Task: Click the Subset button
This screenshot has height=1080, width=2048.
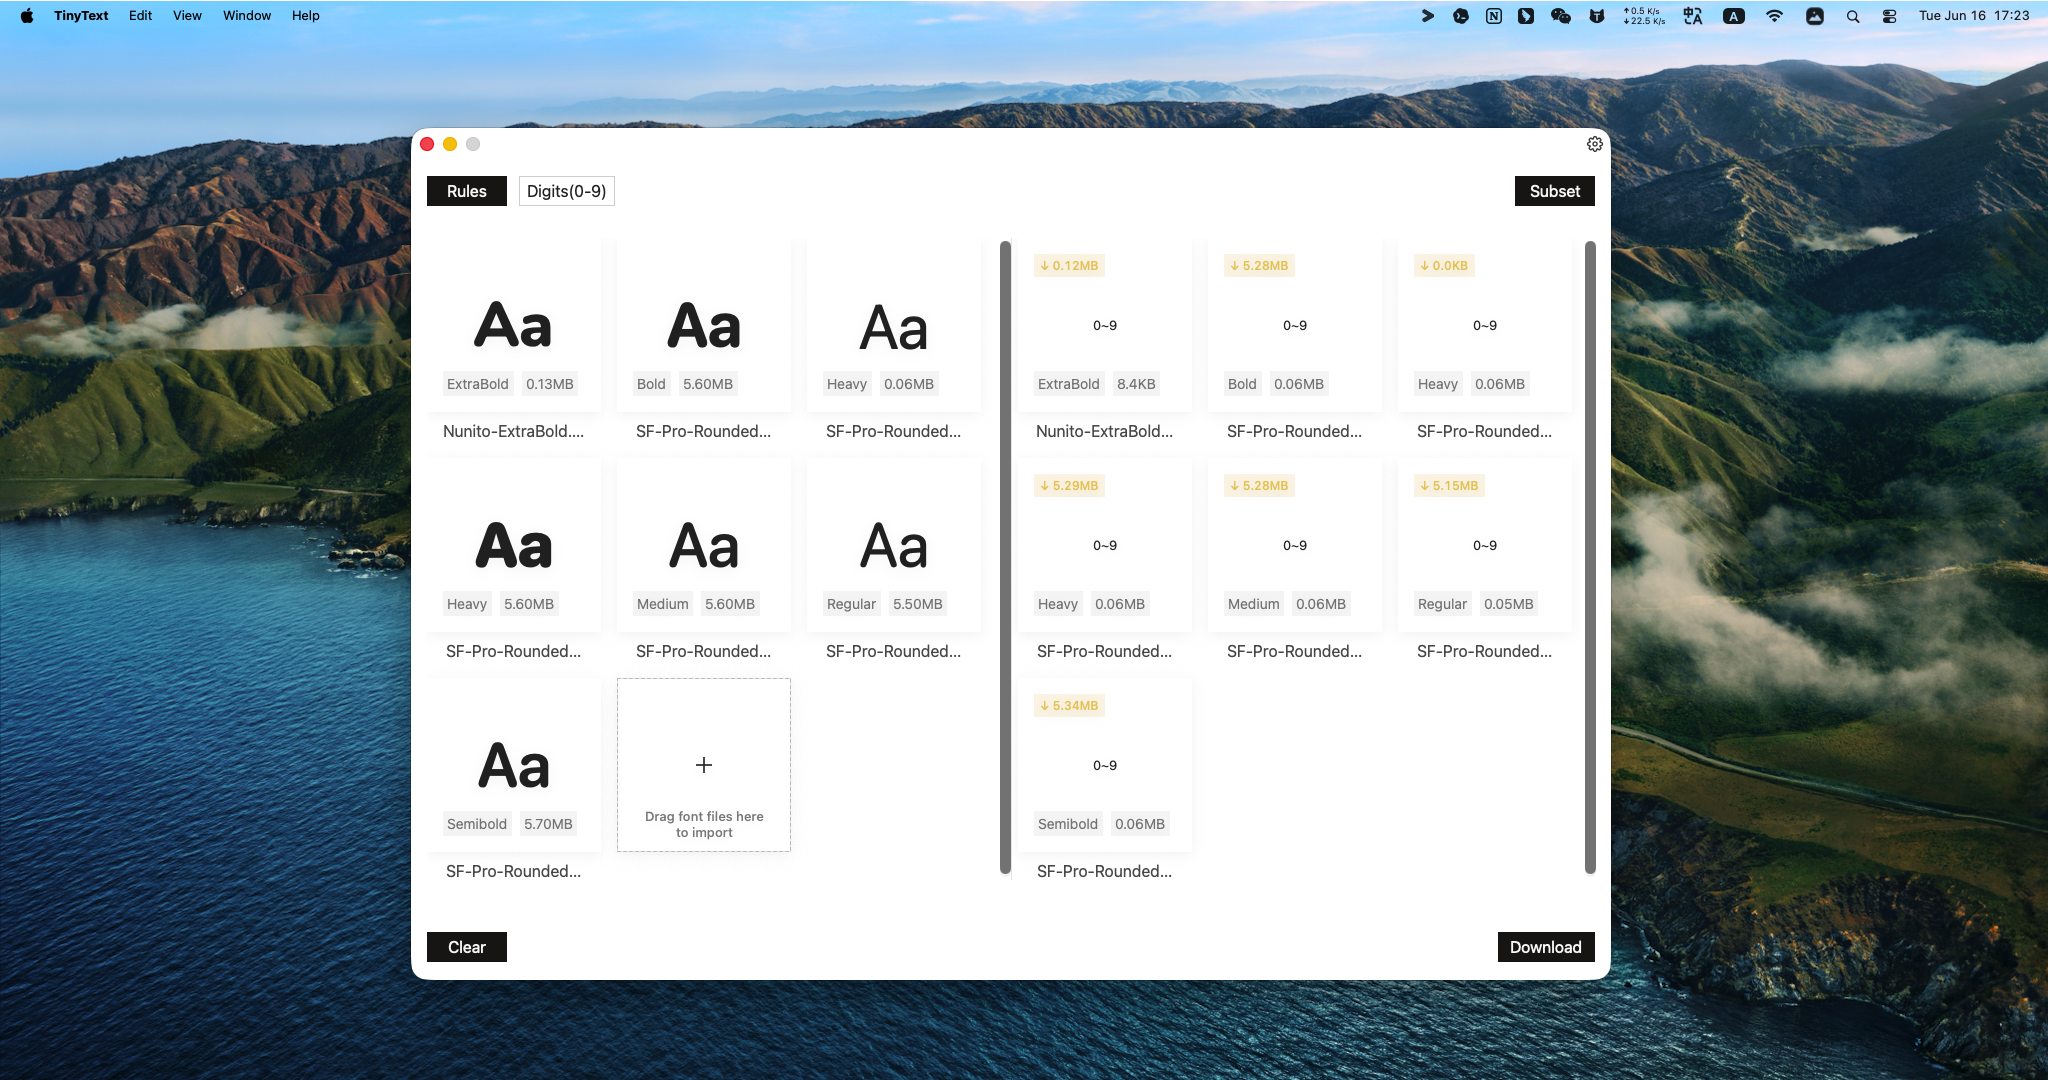Action: point(1555,191)
